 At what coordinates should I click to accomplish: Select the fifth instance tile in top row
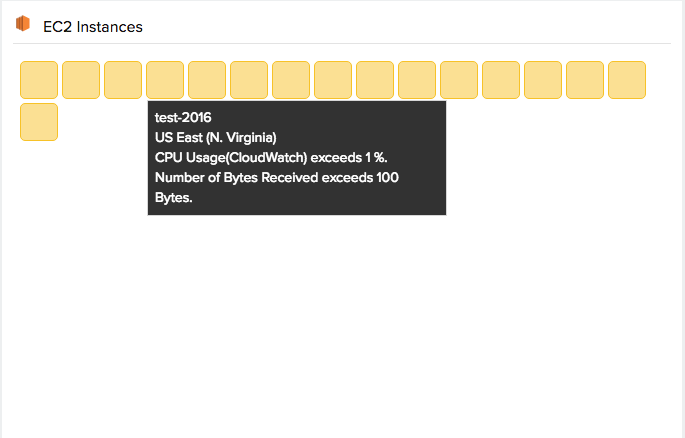point(207,80)
